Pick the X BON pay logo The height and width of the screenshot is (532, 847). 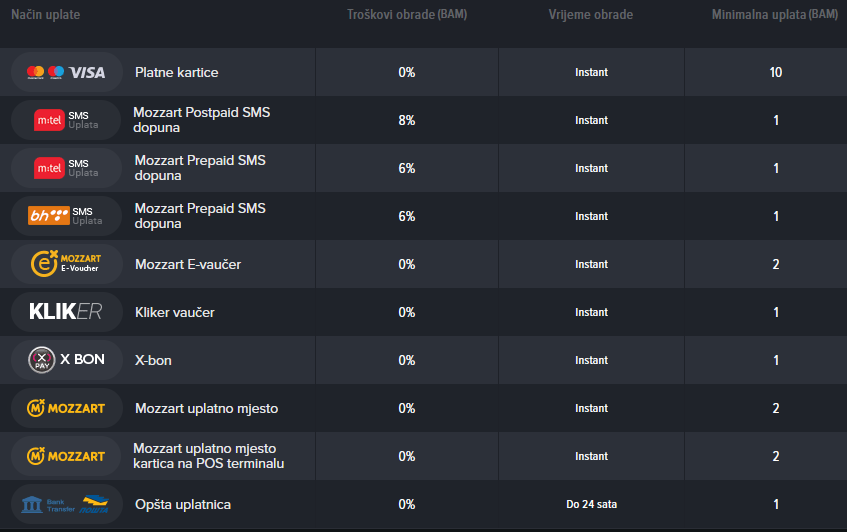tap(66, 360)
